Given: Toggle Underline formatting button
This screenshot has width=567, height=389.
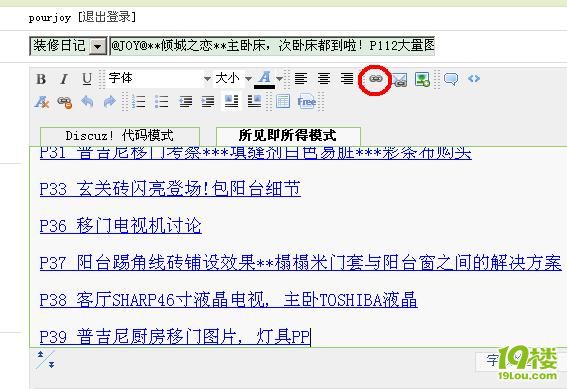Looking at the screenshot, I should [87, 79].
